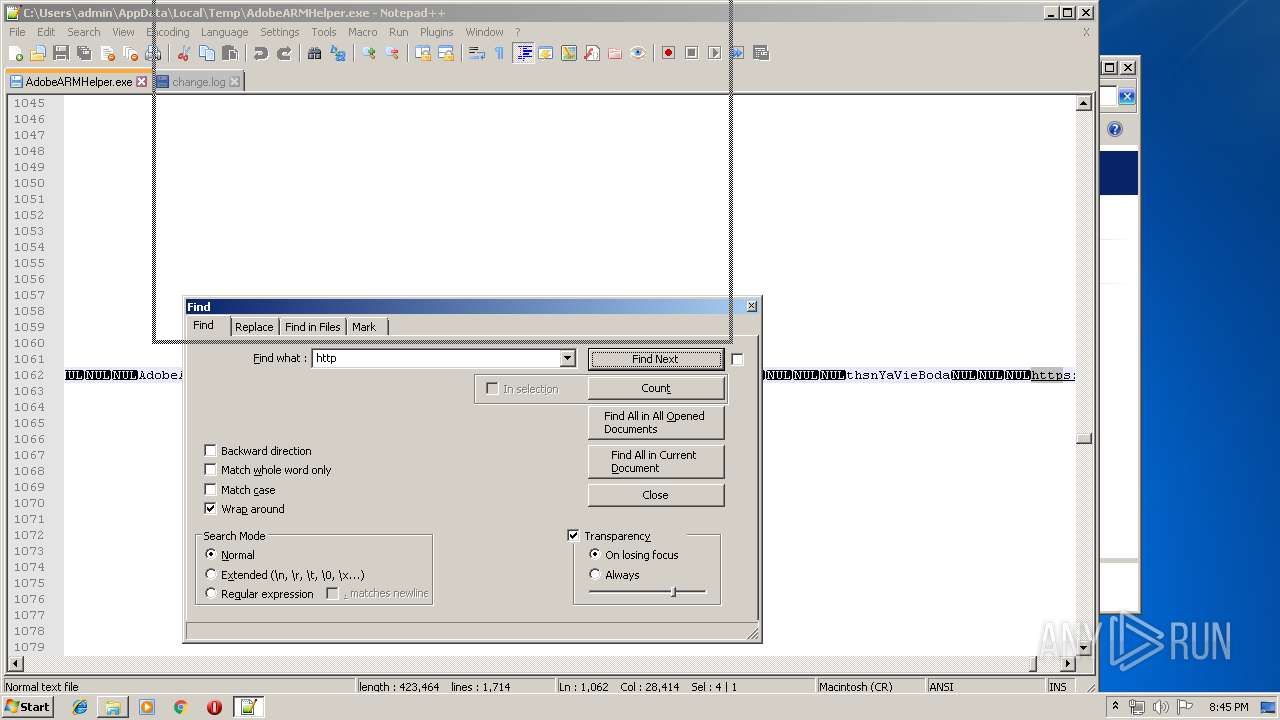Viewport: 1280px width, 720px height.
Task: Toggle the checkbox next to Find Next
Action: pyautogui.click(x=737, y=359)
